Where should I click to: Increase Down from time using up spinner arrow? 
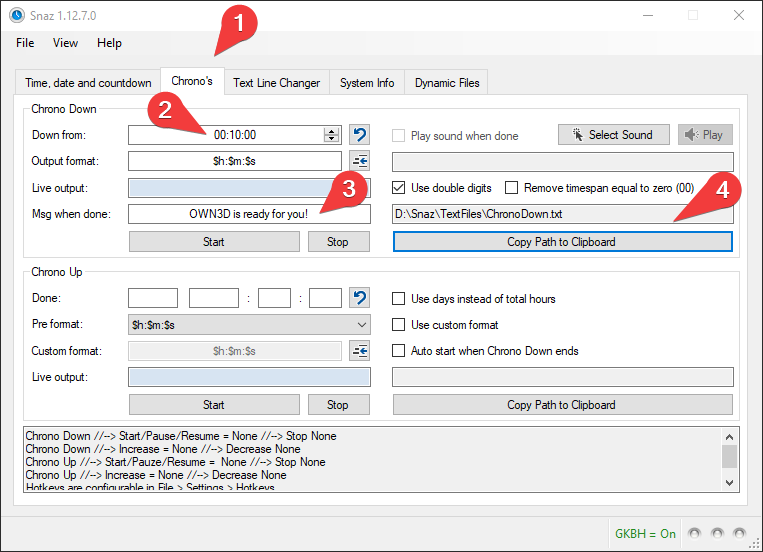(x=332, y=131)
